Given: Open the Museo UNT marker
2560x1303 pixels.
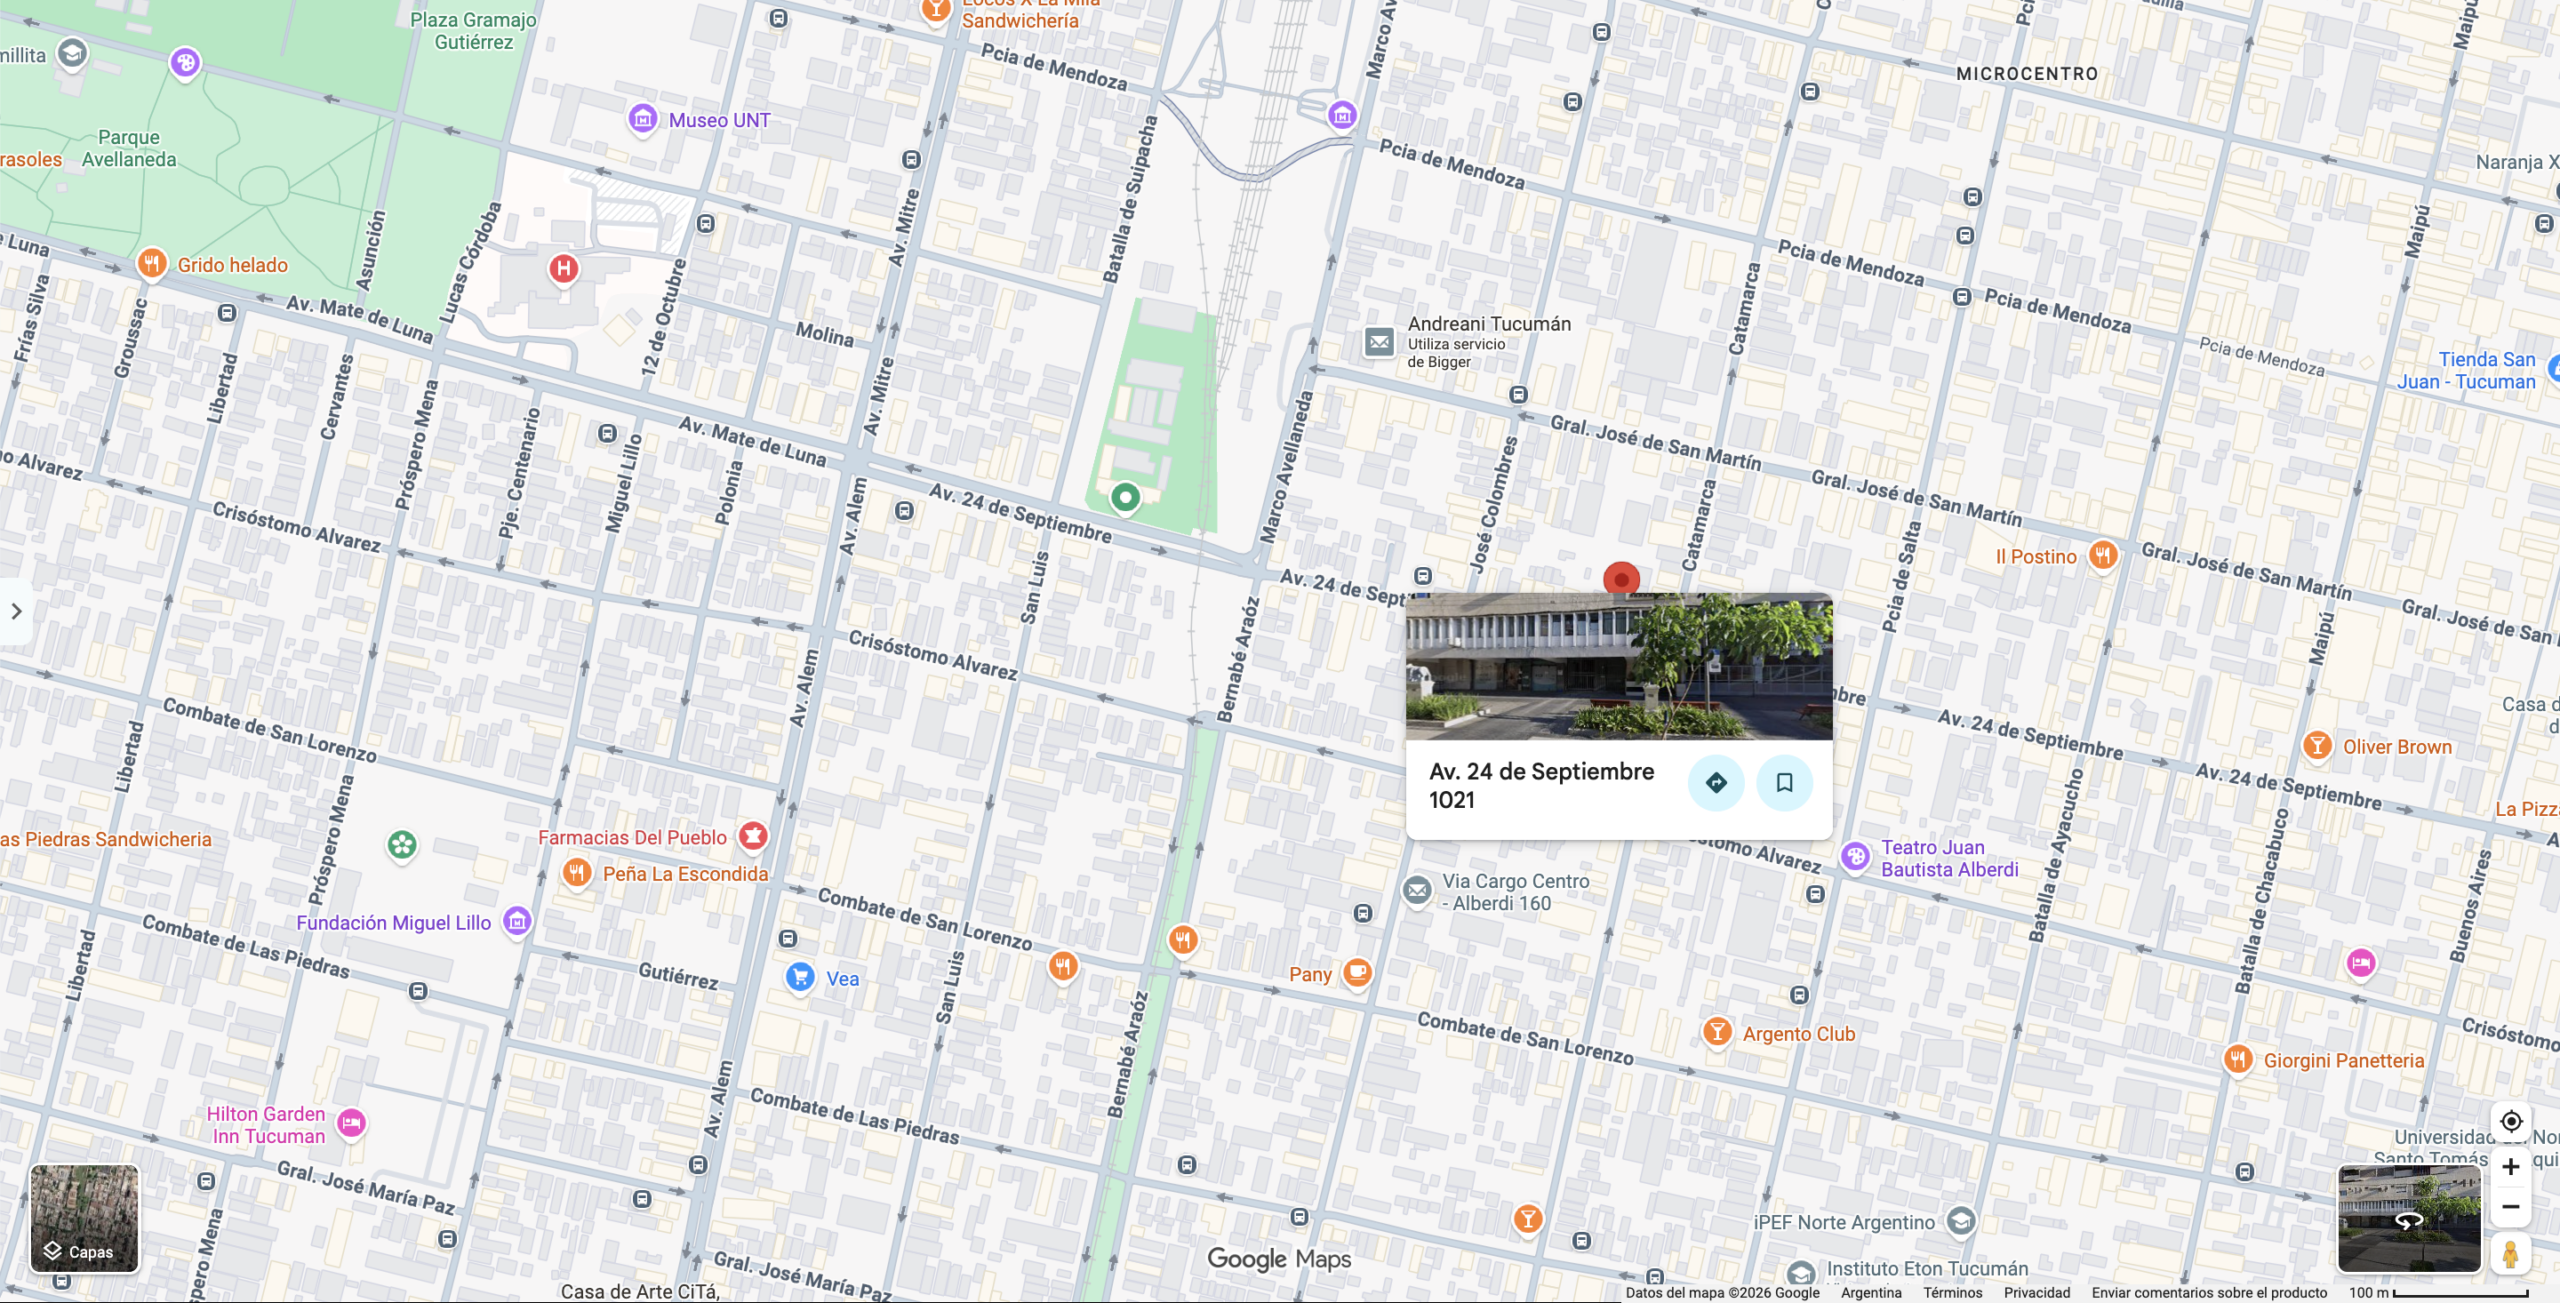Looking at the screenshot, I should pos(643,119).
